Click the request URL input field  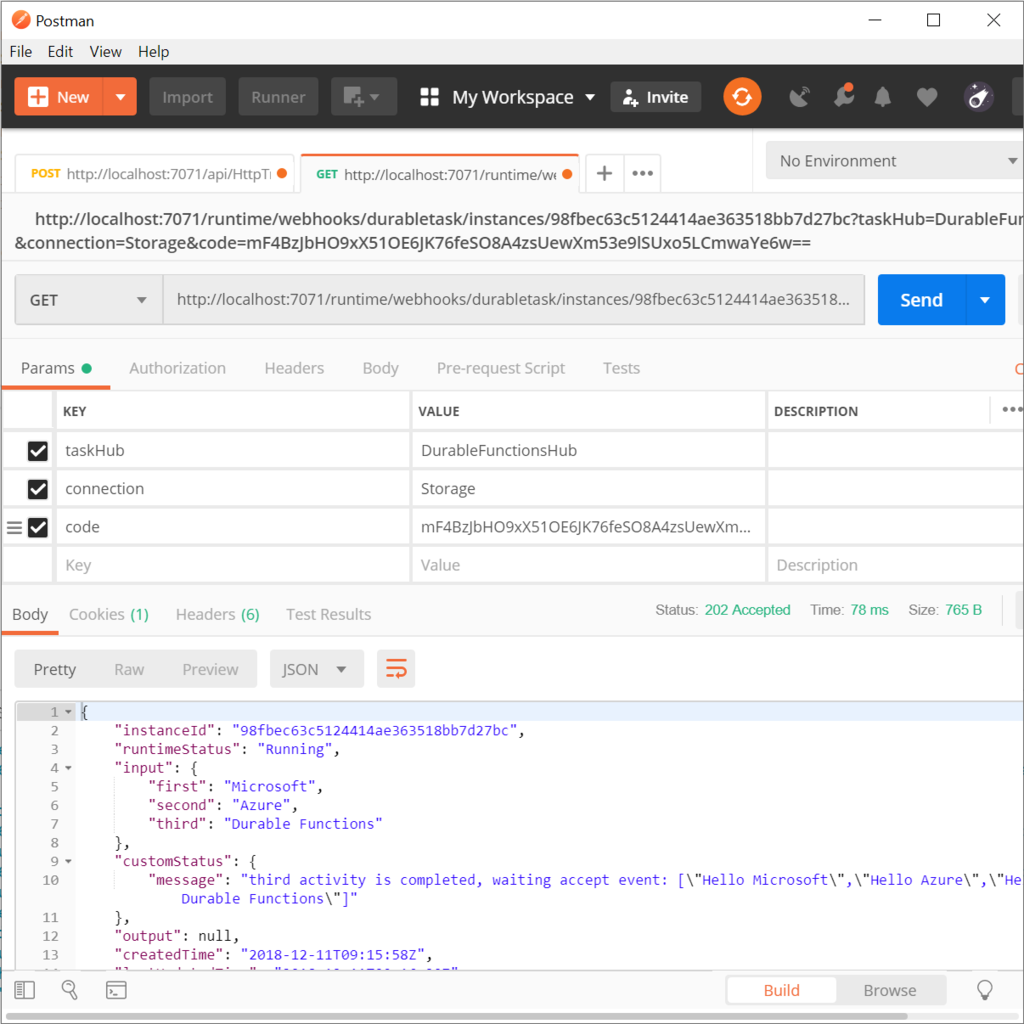[x=513, y=300]
